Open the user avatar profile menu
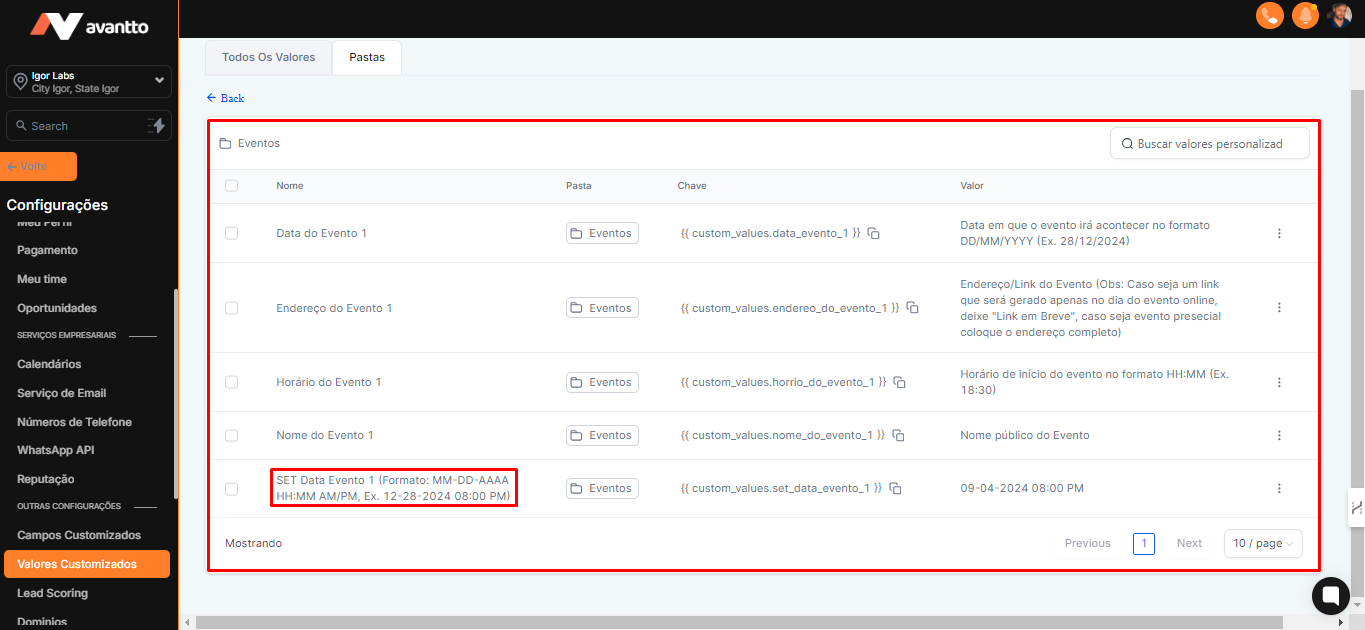The width and height of the screenshot is (1365, 630). click(1340, 15)
